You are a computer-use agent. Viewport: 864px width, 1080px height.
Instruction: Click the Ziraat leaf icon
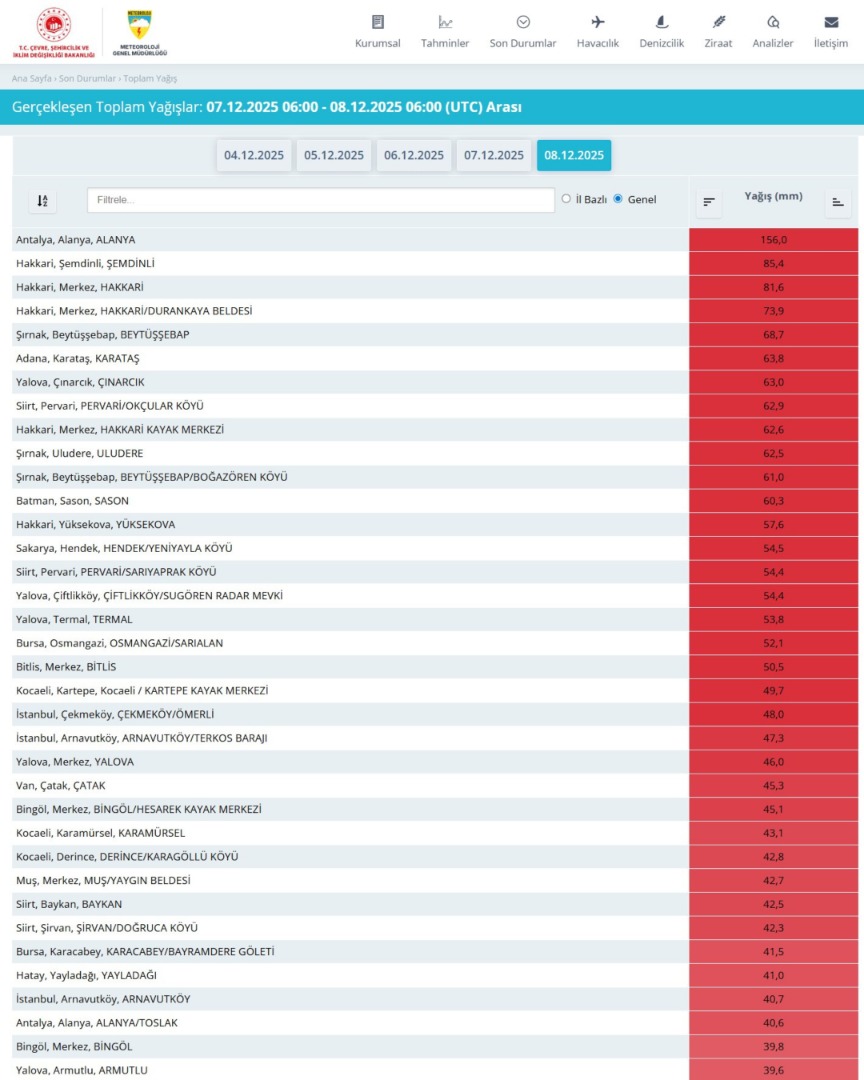click(718, 22)
